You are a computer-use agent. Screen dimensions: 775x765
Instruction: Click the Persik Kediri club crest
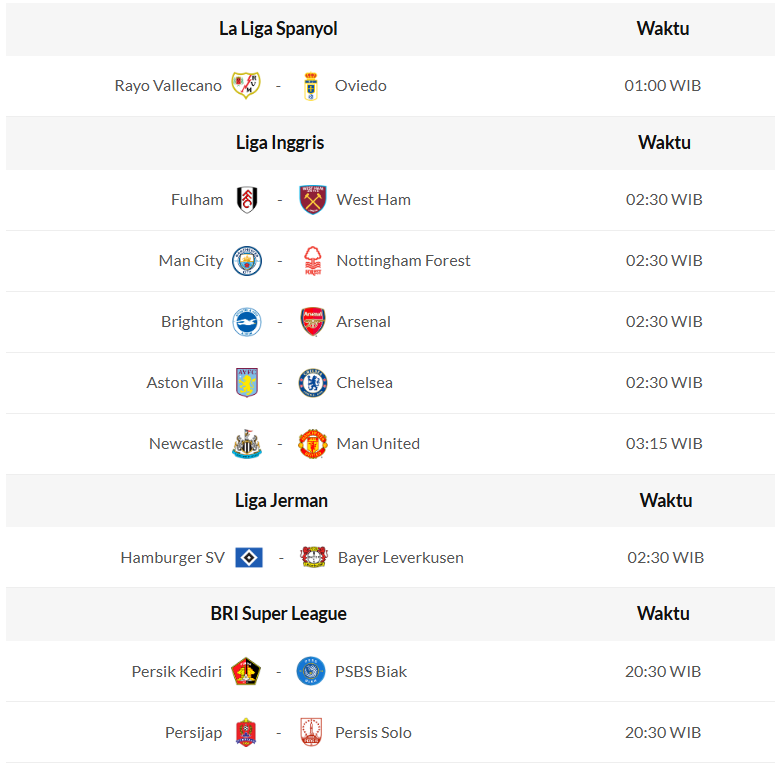pyautogui.click(x=246, y=672)
